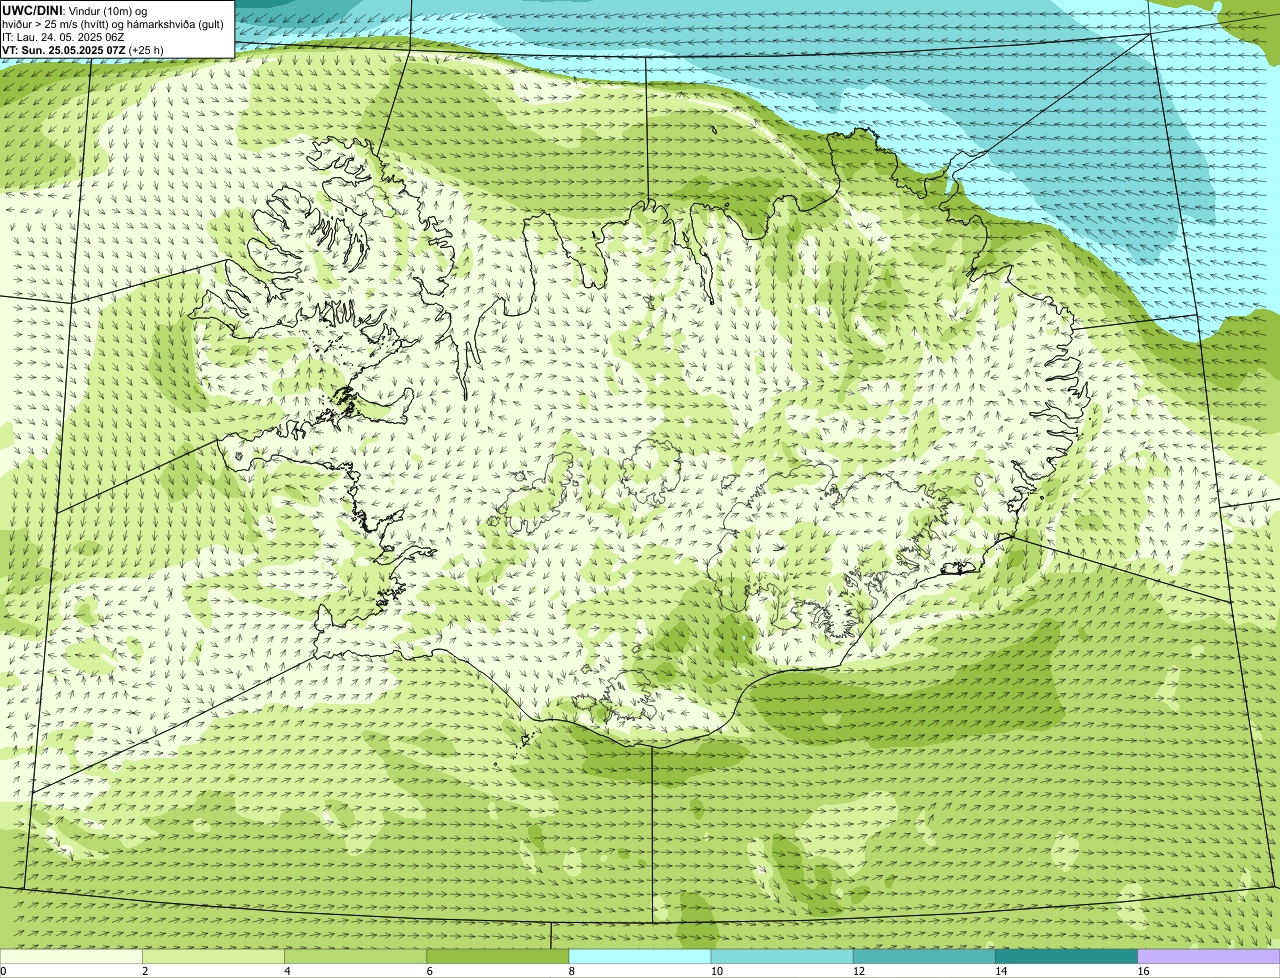Screen dimensions: 1280x978
Task: Pick the light green 2–4 m/s color swatch
Action: pos(213,957)
